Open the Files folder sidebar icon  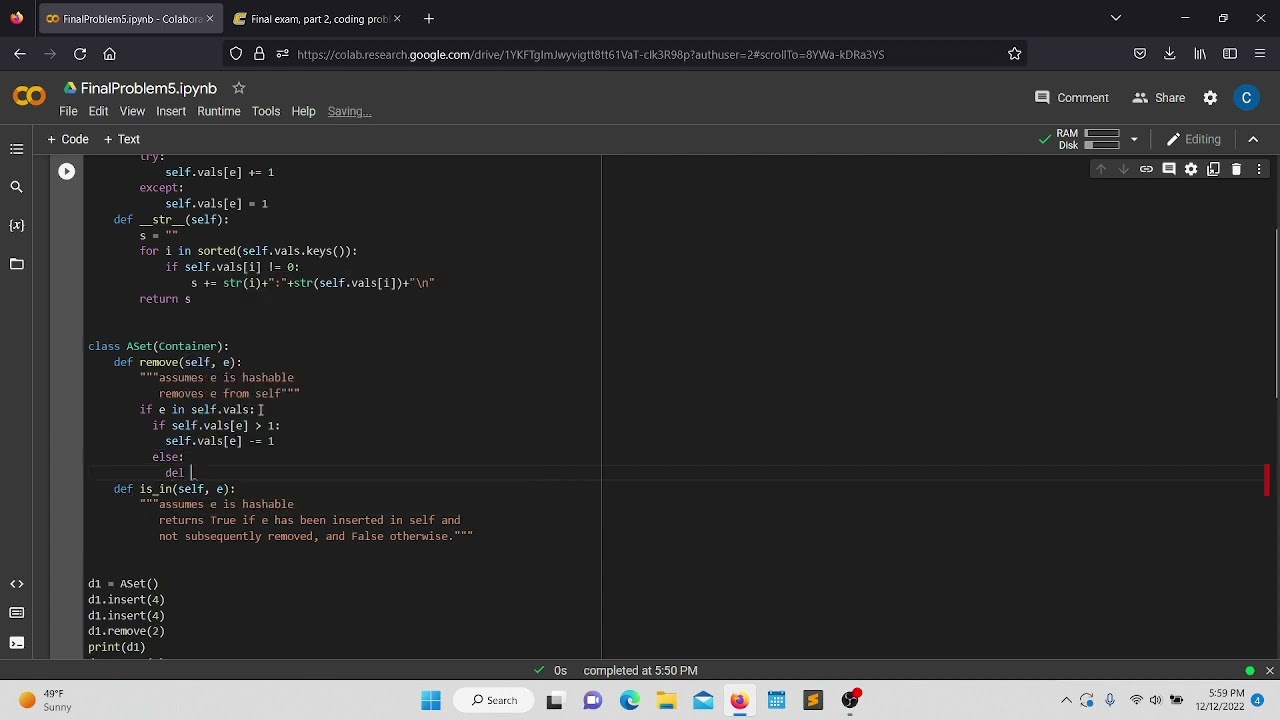(x=17, y=264)
